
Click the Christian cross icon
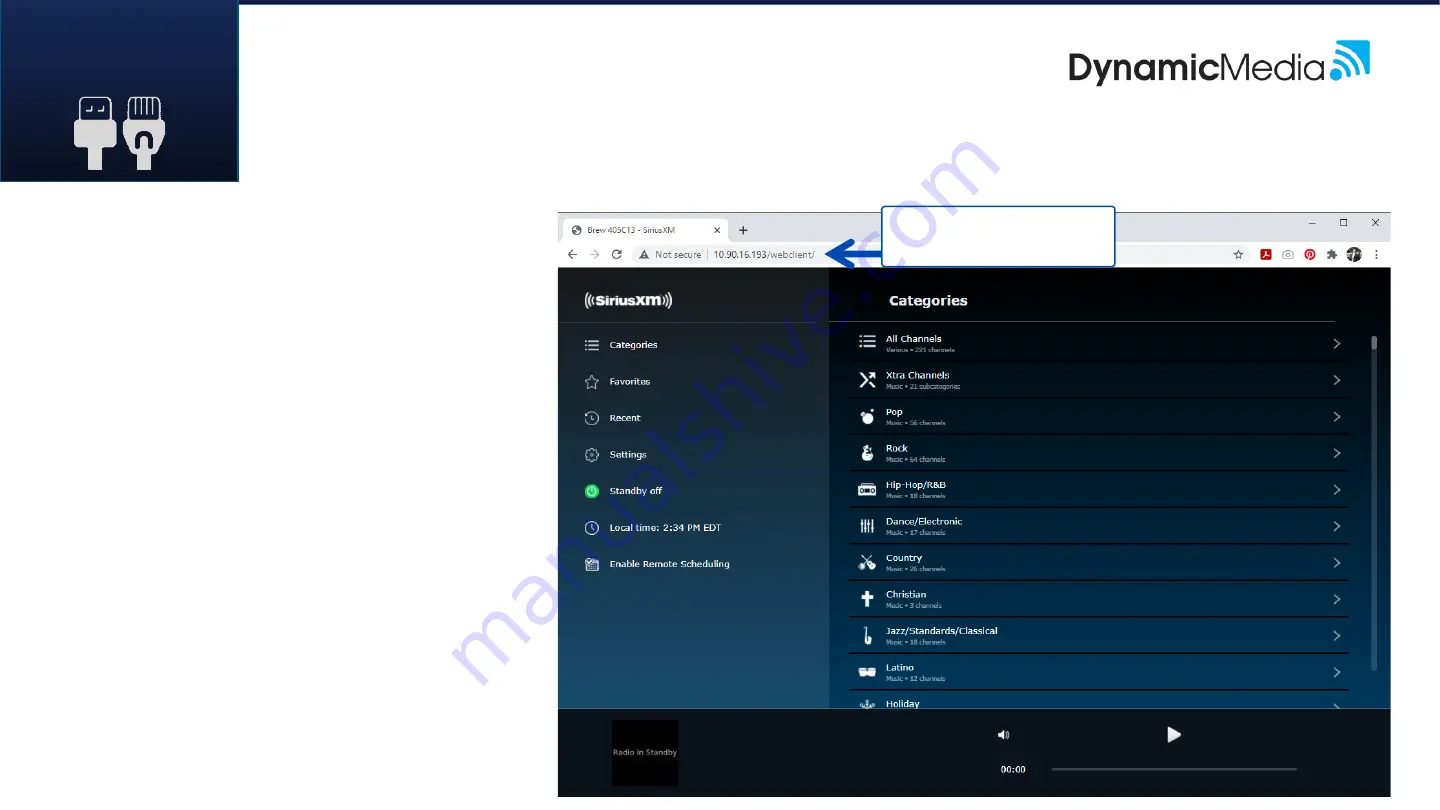(x=867, y=599)
